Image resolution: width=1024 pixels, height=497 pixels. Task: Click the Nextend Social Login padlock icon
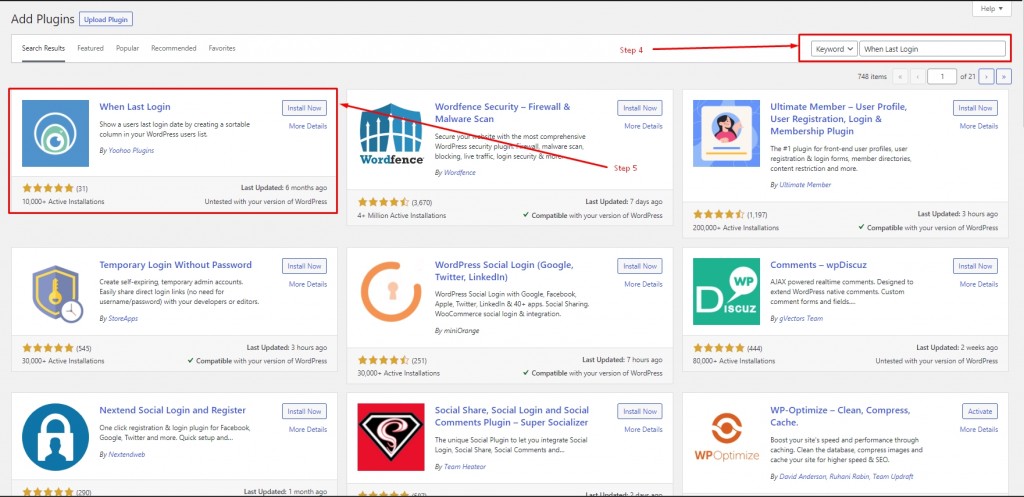56,437
